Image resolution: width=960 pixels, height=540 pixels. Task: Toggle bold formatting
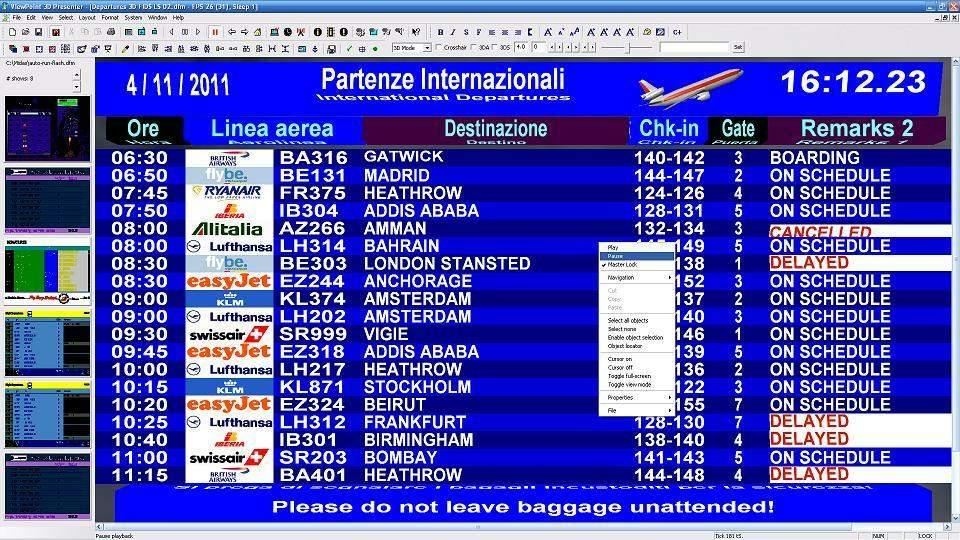[440, 32]
